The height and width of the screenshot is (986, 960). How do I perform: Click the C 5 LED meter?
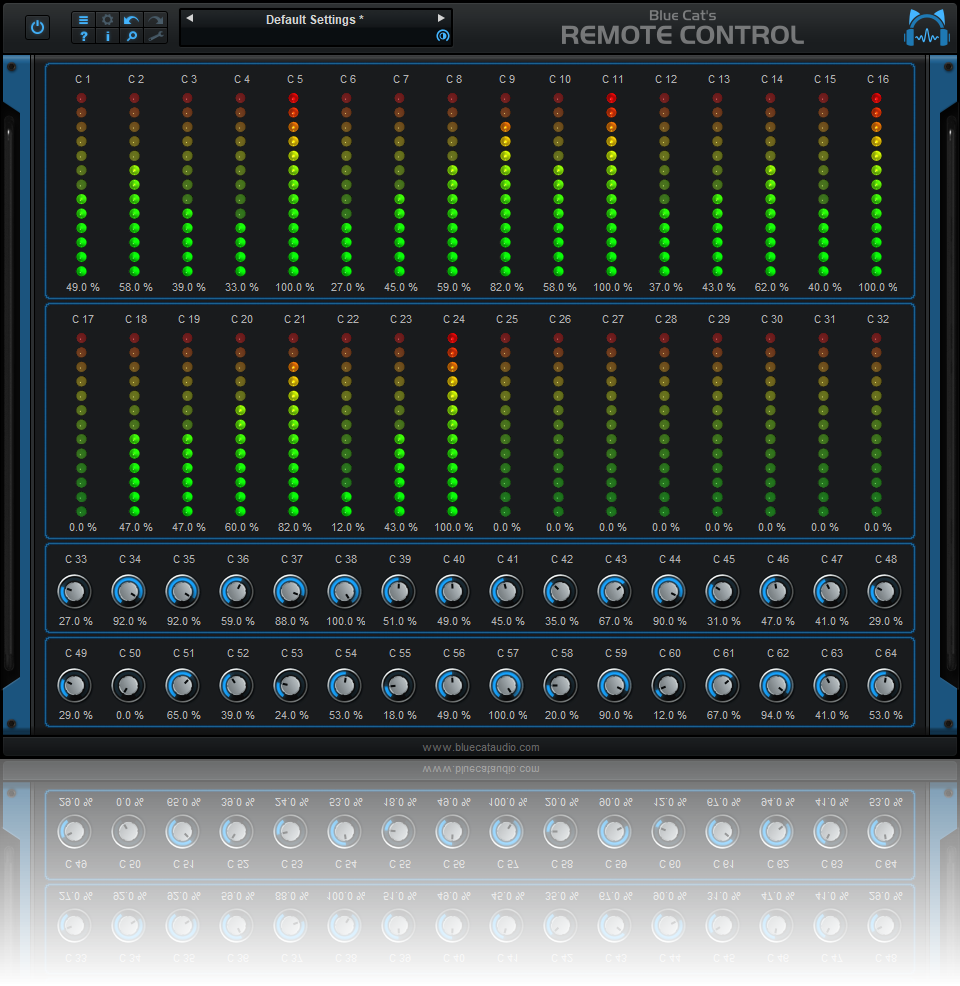pyautogui.click(x=294, y=184)
